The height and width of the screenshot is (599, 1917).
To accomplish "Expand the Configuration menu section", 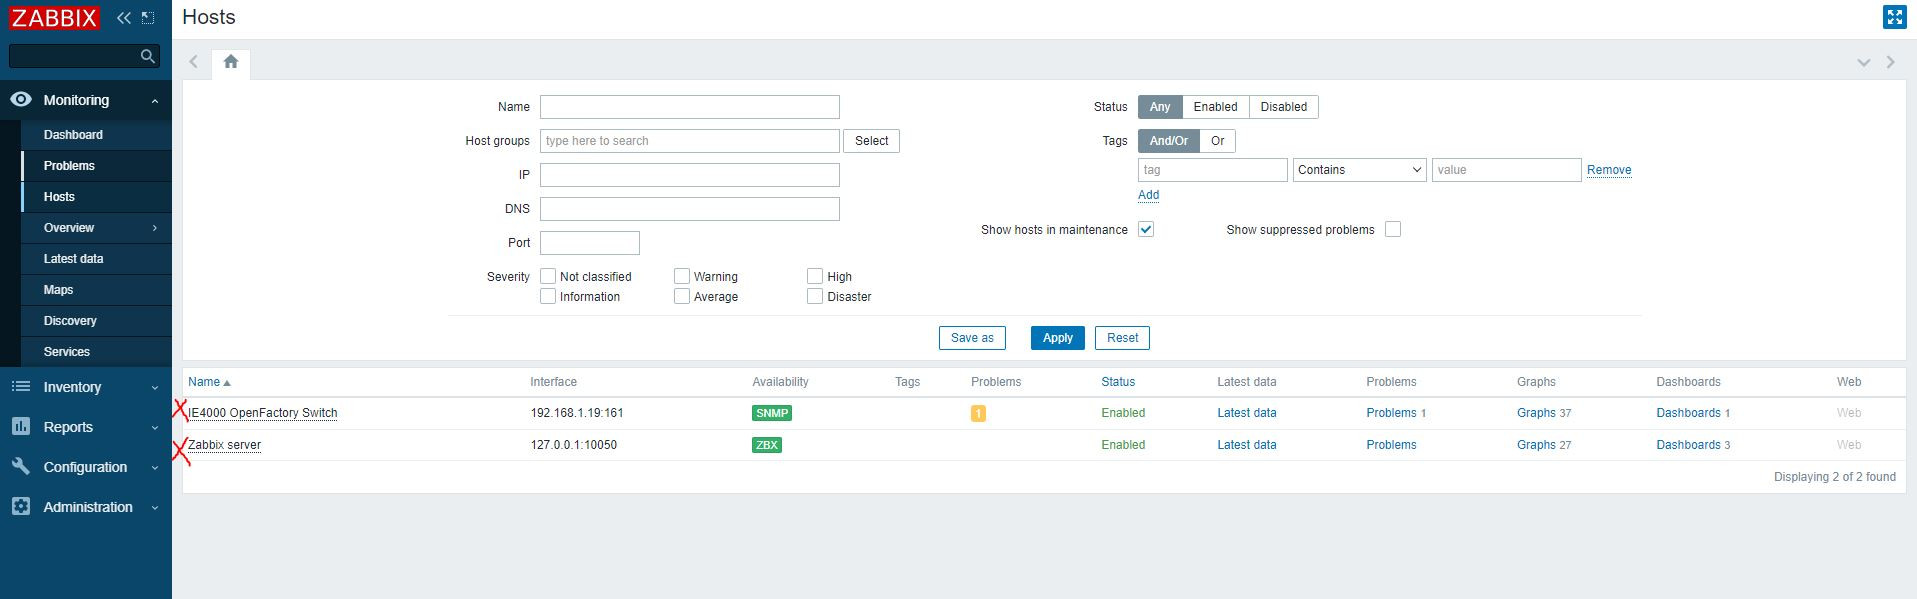I will [x=86, y=467].
